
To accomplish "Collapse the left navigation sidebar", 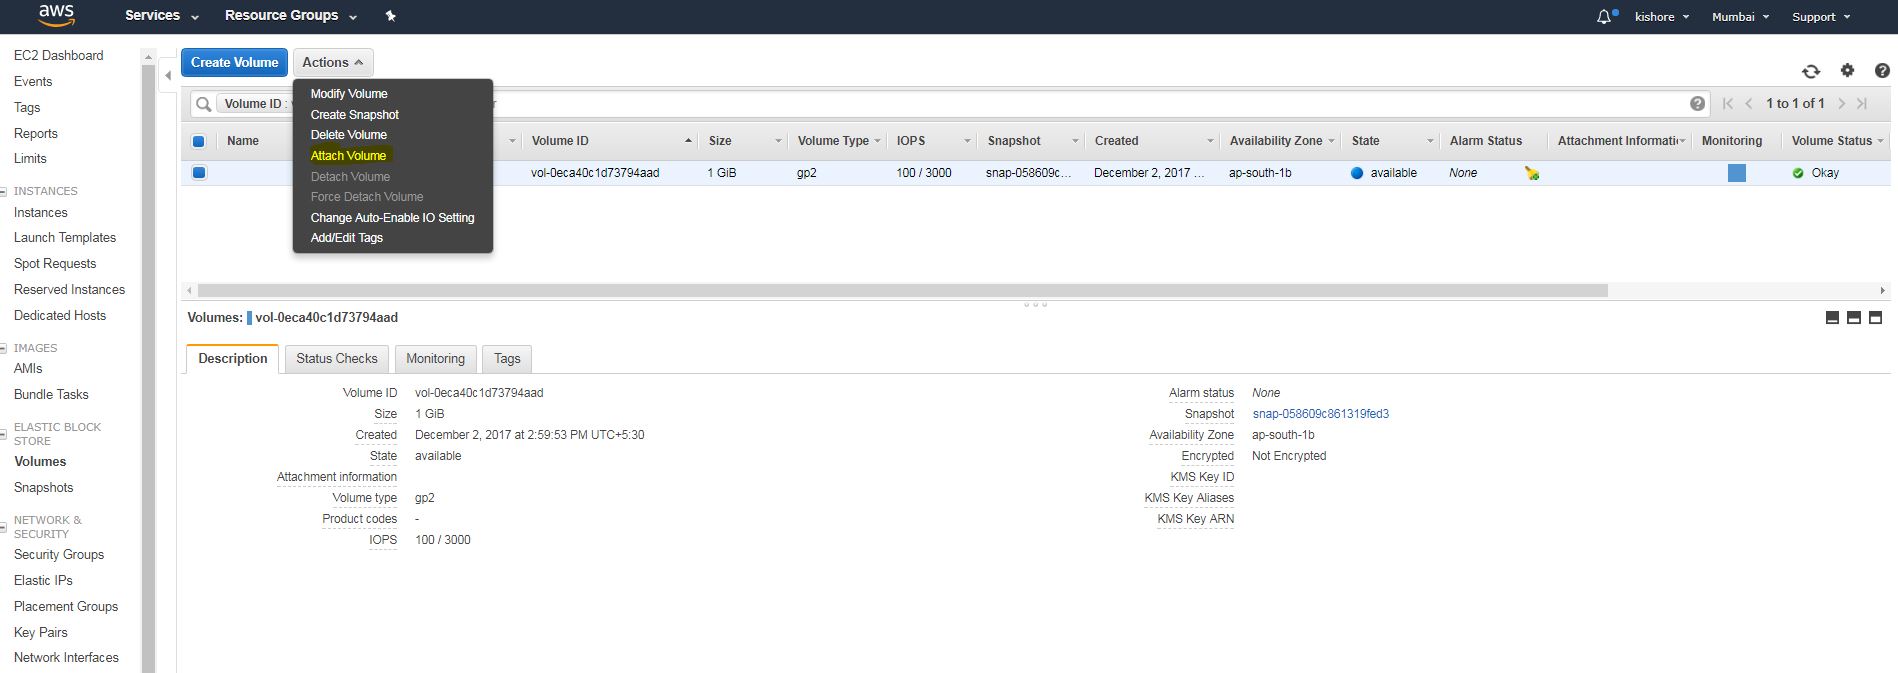I will 168,75.
